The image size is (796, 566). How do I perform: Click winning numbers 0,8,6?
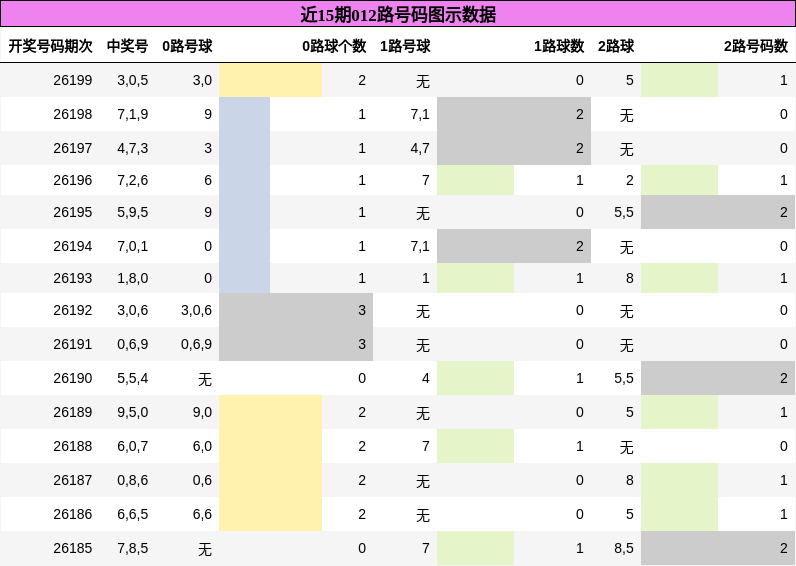tap(132, 480)
